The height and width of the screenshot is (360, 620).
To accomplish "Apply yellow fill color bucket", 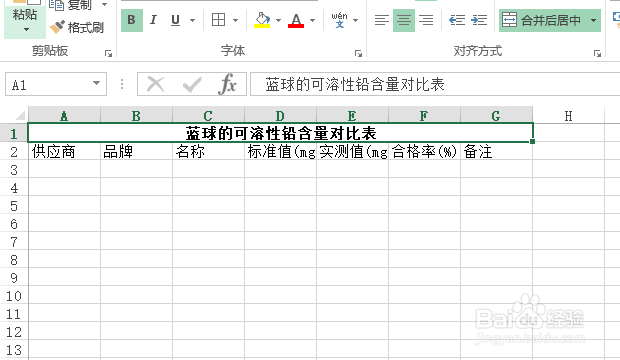I will (262, 20).
